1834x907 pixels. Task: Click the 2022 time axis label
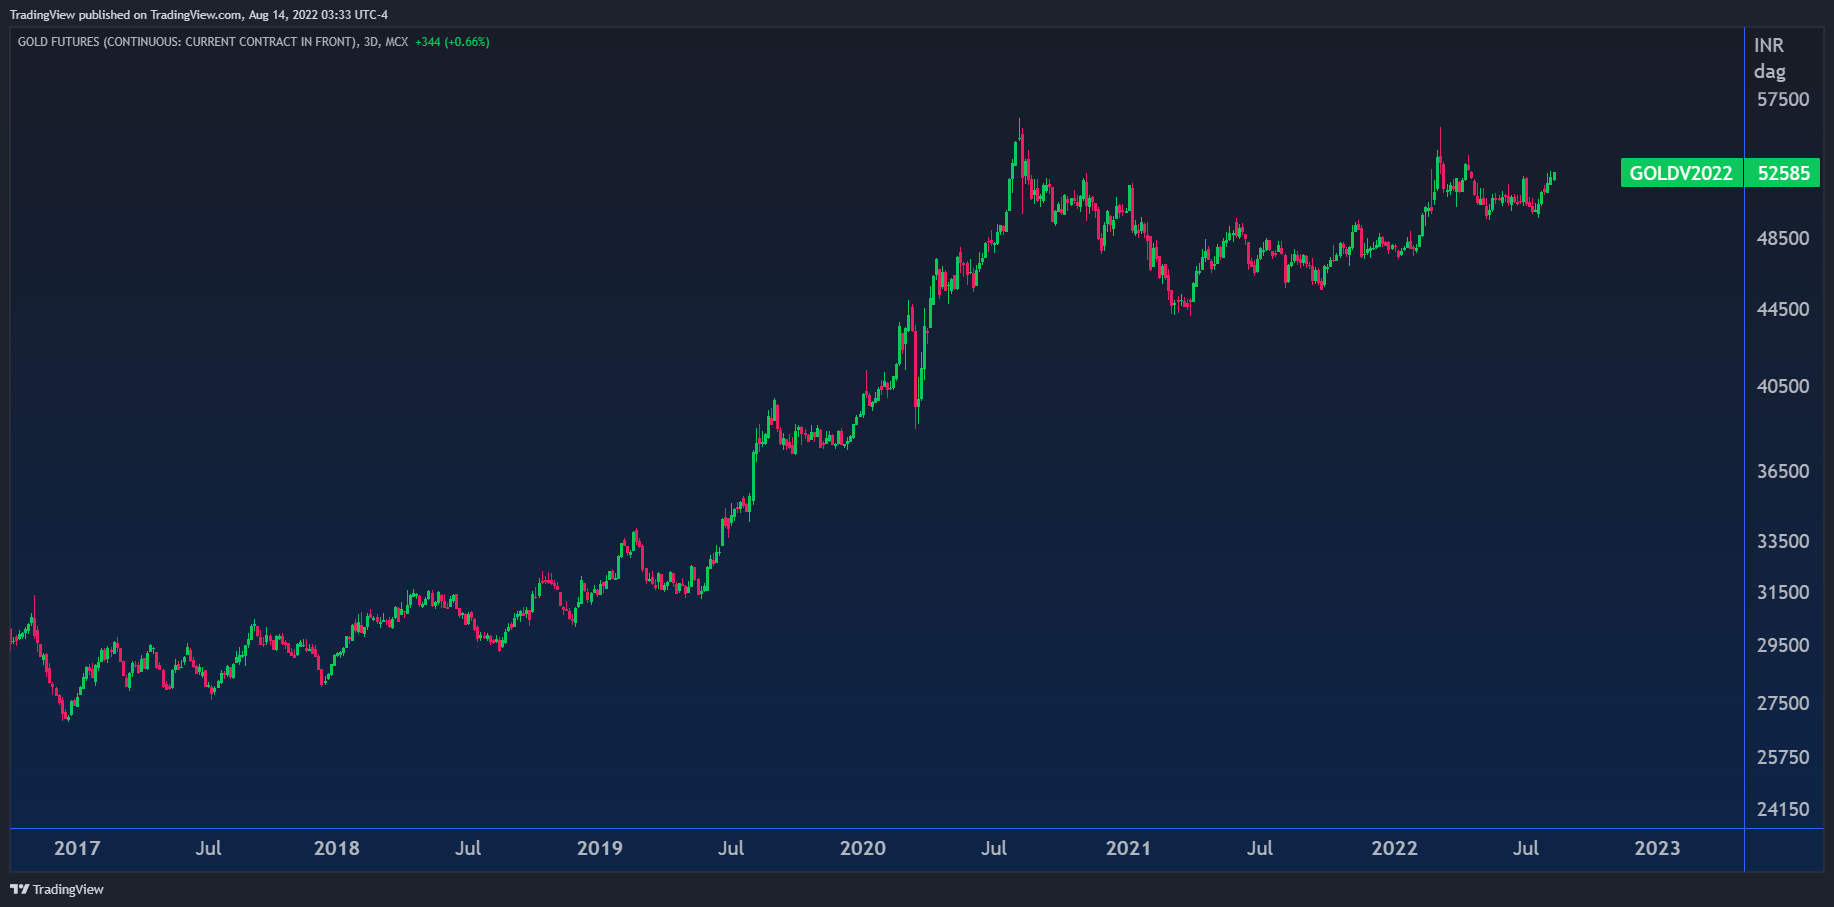click(1394, 848)
